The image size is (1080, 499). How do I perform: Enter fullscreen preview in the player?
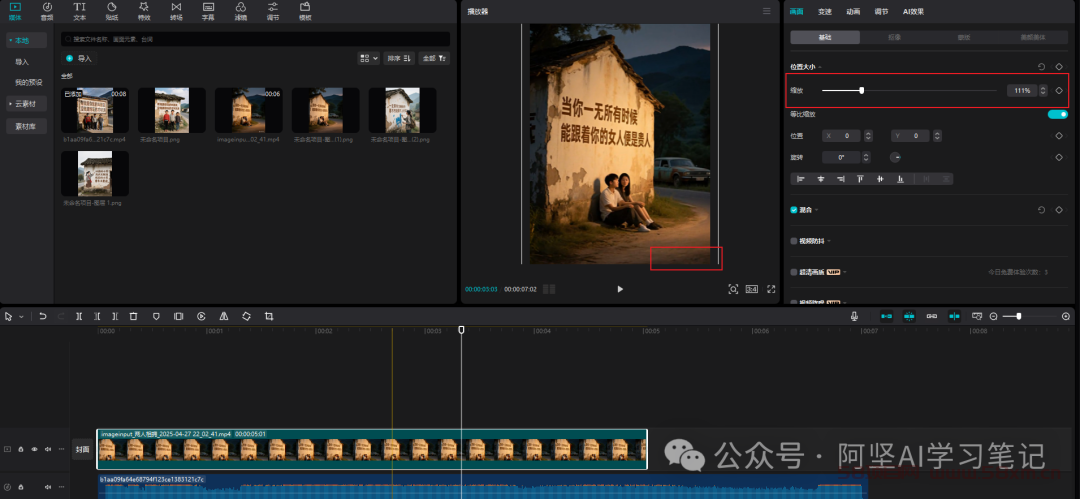point(771,289)
